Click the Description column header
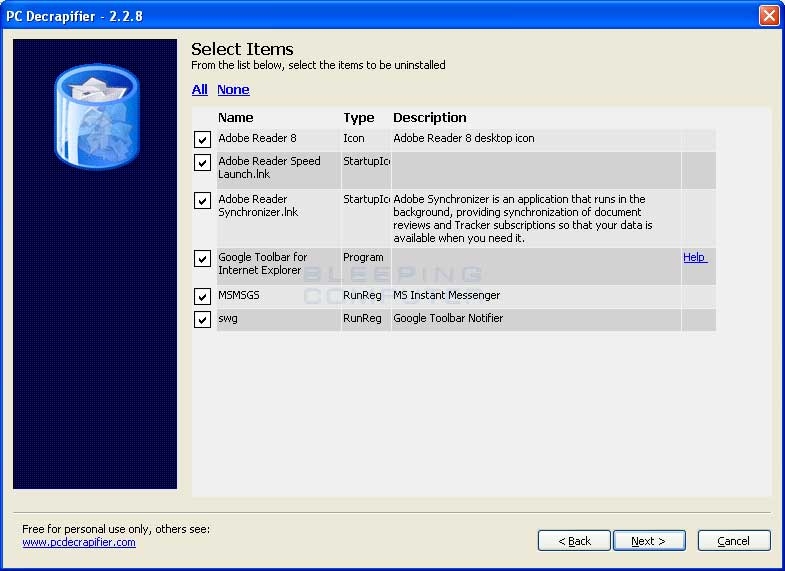 [430, 118]
